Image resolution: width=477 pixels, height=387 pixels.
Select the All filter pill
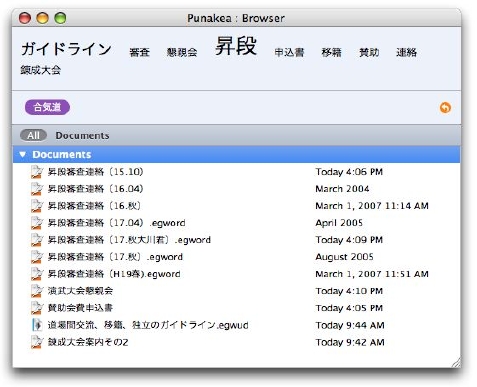click(x=33, y=135)
